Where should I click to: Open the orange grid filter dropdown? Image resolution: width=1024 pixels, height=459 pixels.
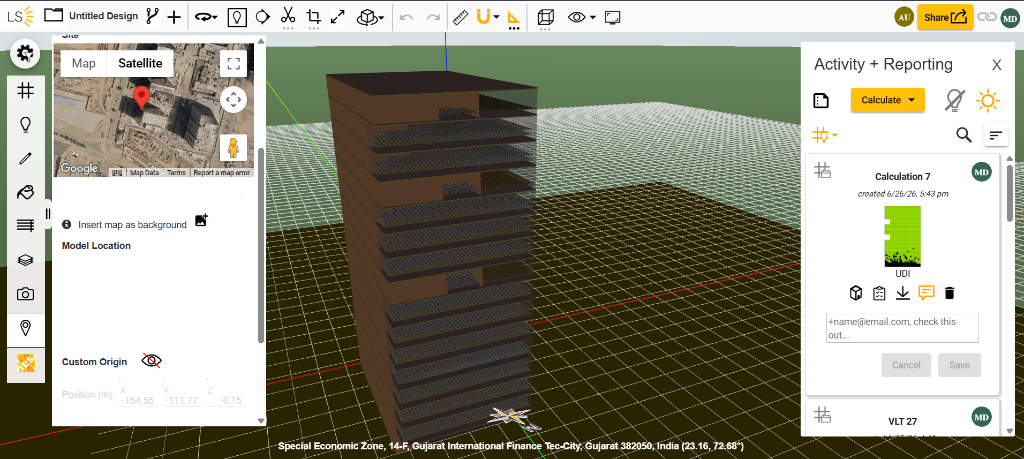pos(825,135)
